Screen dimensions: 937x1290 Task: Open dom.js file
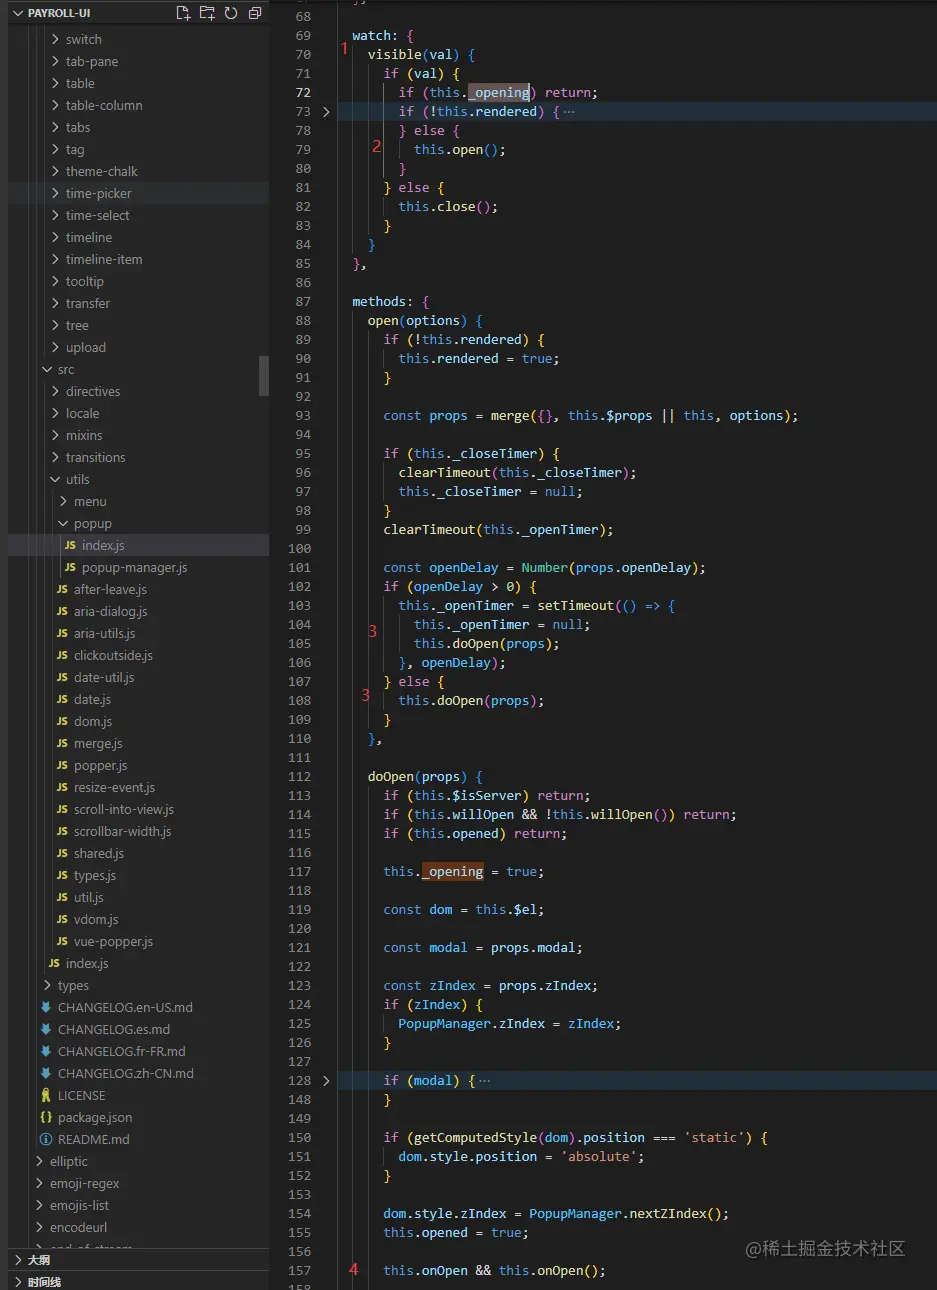(x=93, y=721)
